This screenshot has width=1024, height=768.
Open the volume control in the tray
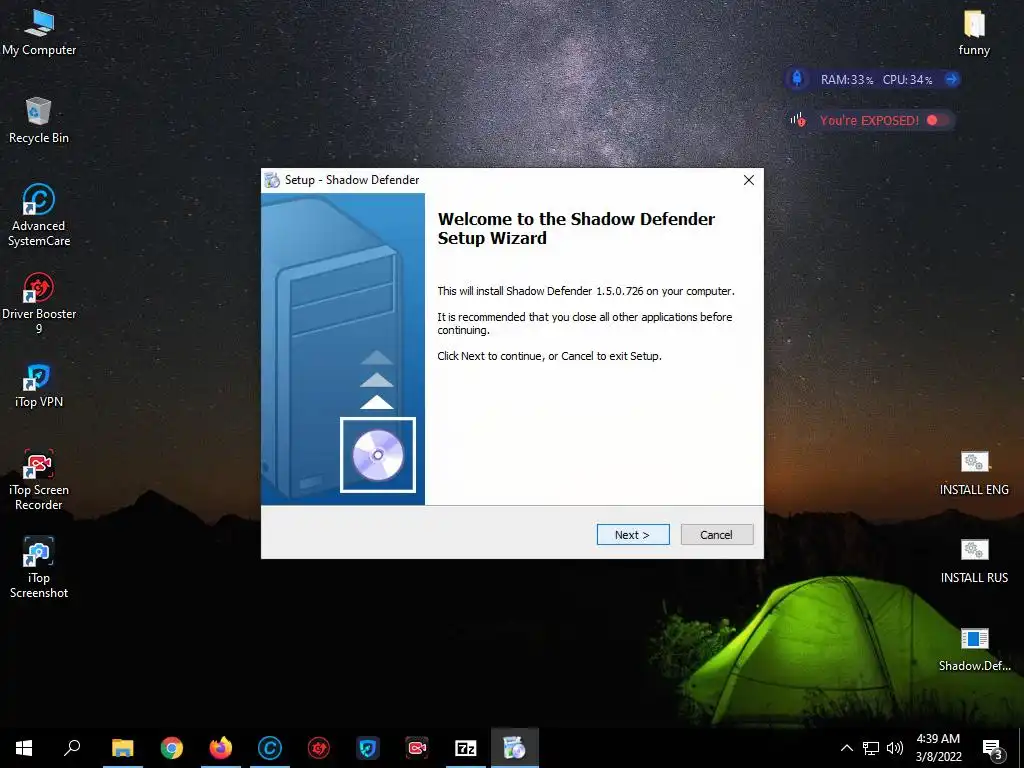pyautogui.click(x=895, y=748)
